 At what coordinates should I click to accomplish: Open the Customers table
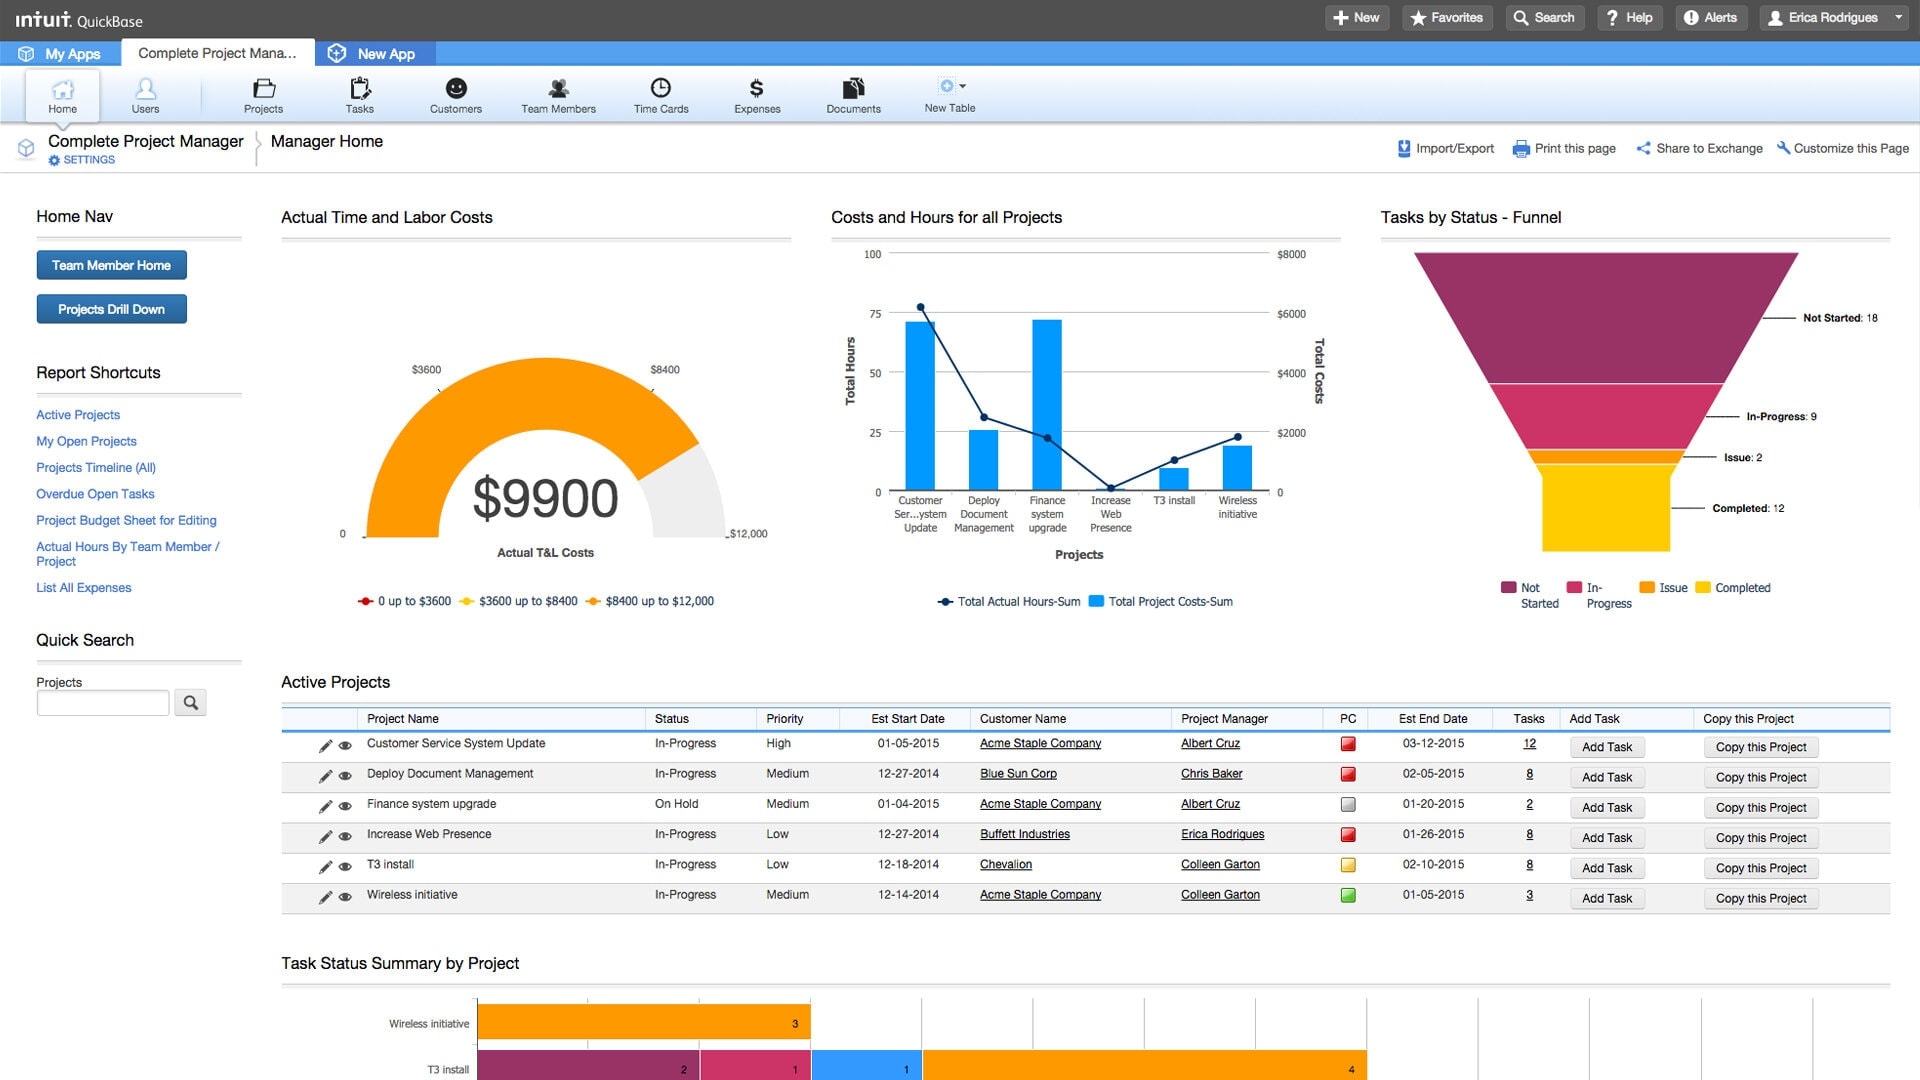click(455, 95)
